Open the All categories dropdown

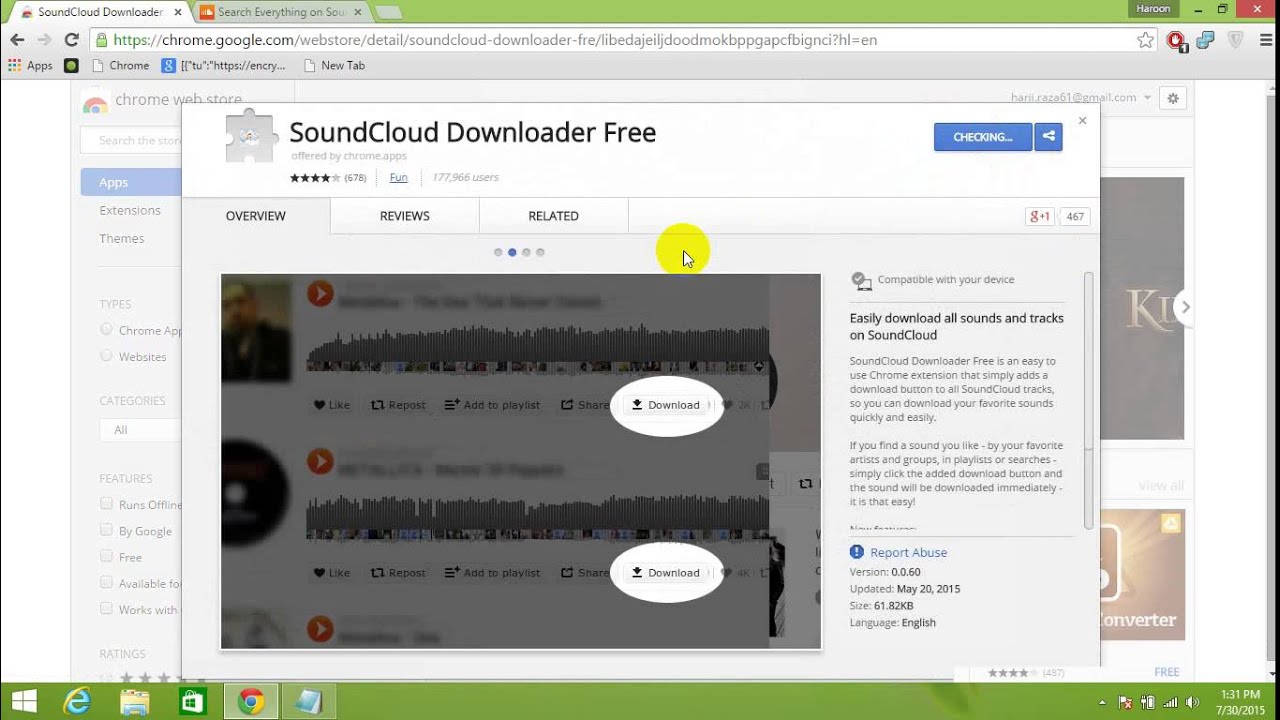click(x=140, y=430)
